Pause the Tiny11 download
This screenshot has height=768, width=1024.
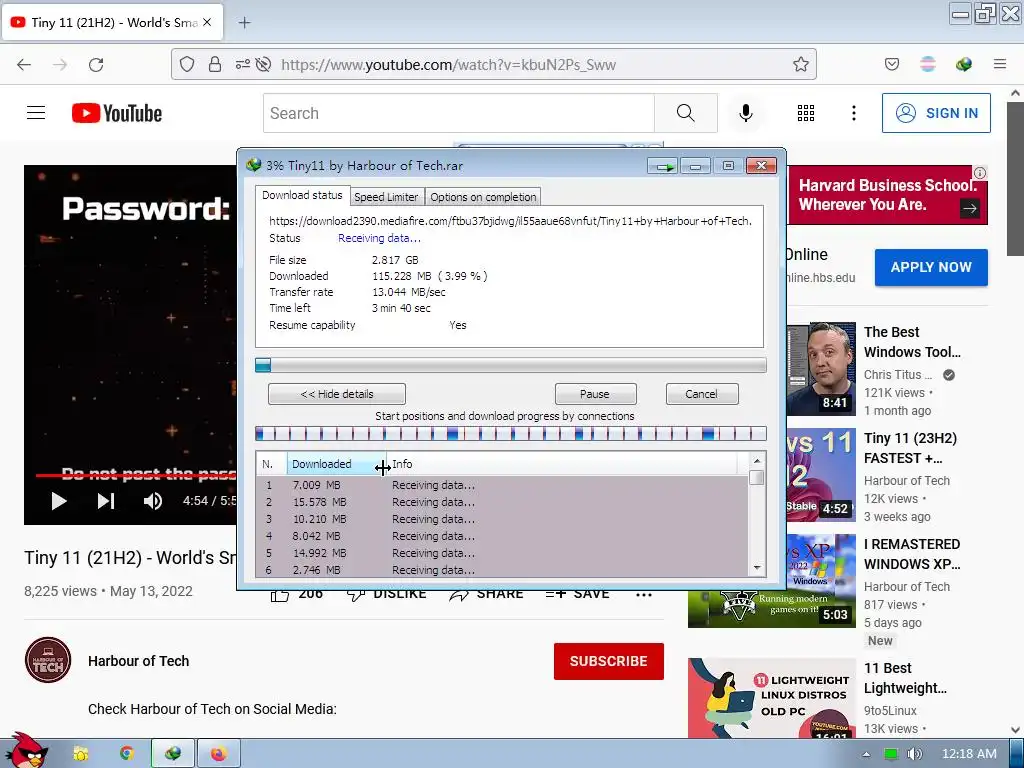[595, 394]
